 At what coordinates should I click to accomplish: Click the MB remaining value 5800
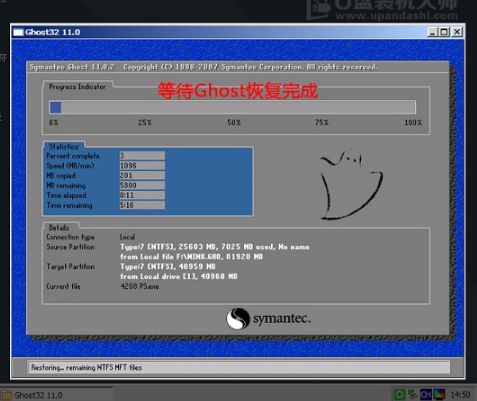coord(142,185)
